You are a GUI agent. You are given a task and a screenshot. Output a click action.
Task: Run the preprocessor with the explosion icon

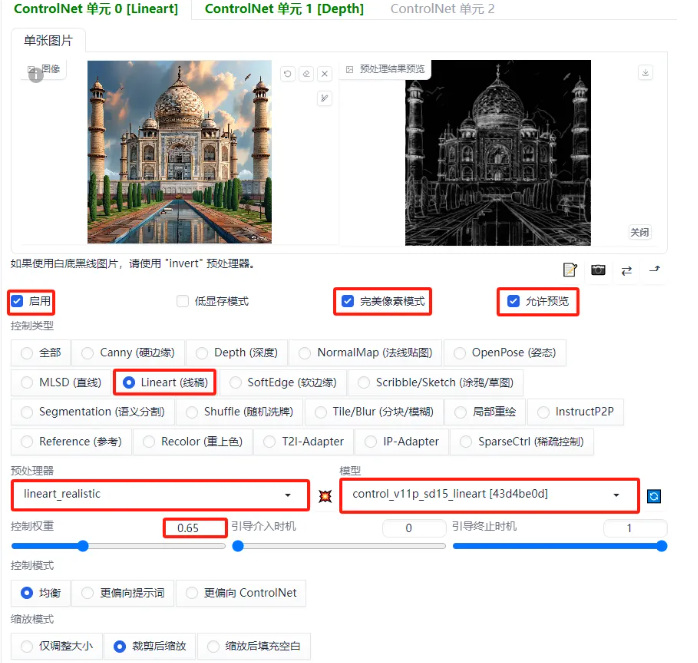[325, 496]
